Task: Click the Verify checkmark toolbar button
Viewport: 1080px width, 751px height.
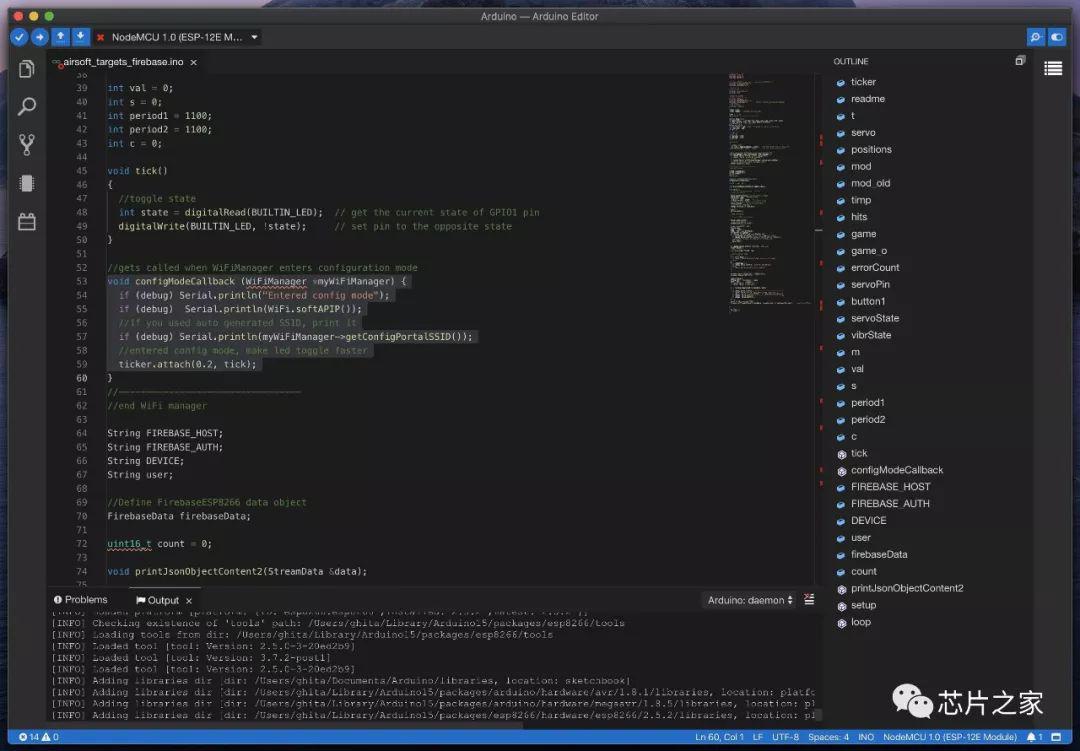Action: (x=19, y=37)
